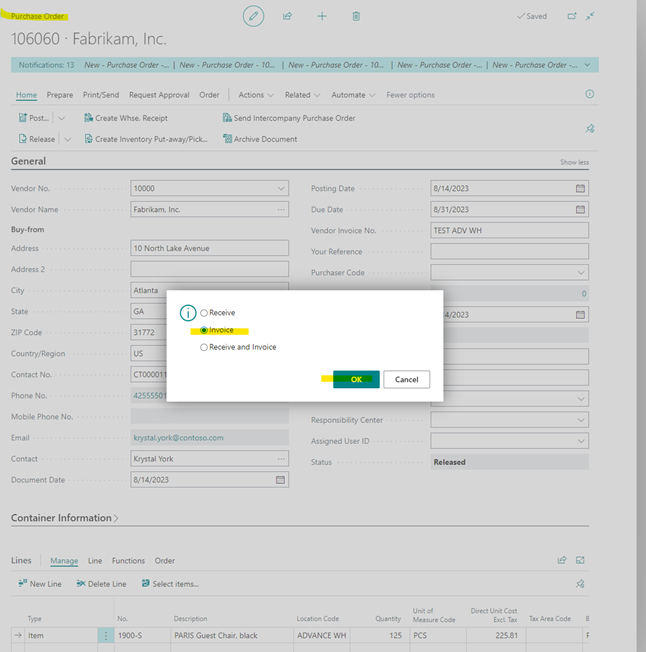Click the Lines pin icon
Viewport: 646px width, 652px height.
(x=580, y=584)
